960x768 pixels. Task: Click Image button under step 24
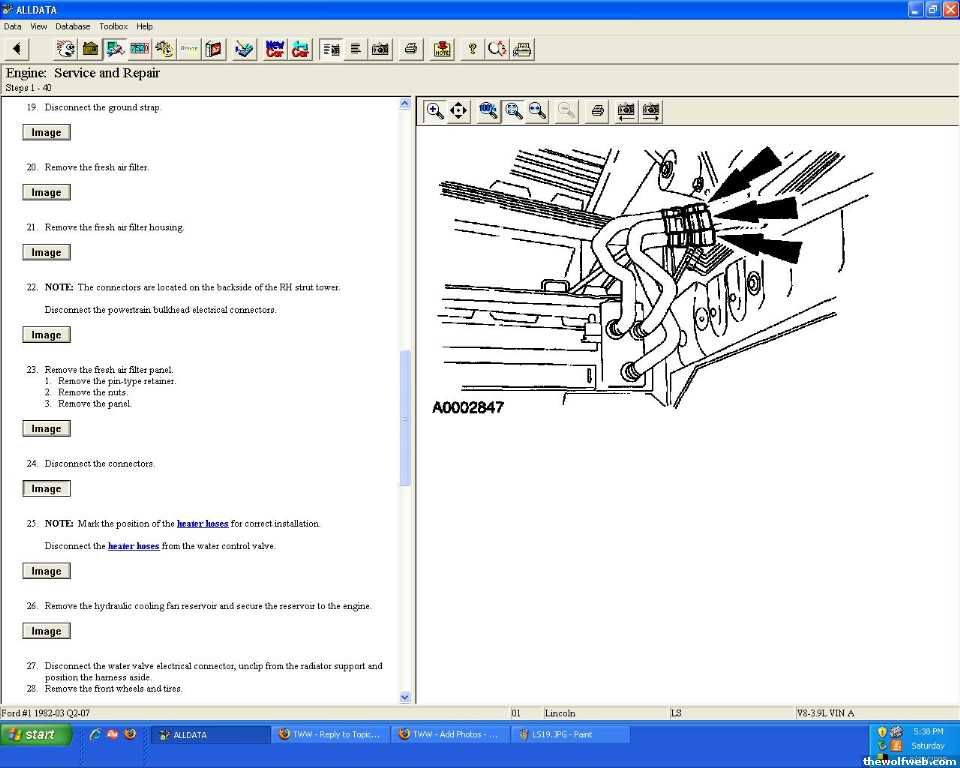point(46,489)
